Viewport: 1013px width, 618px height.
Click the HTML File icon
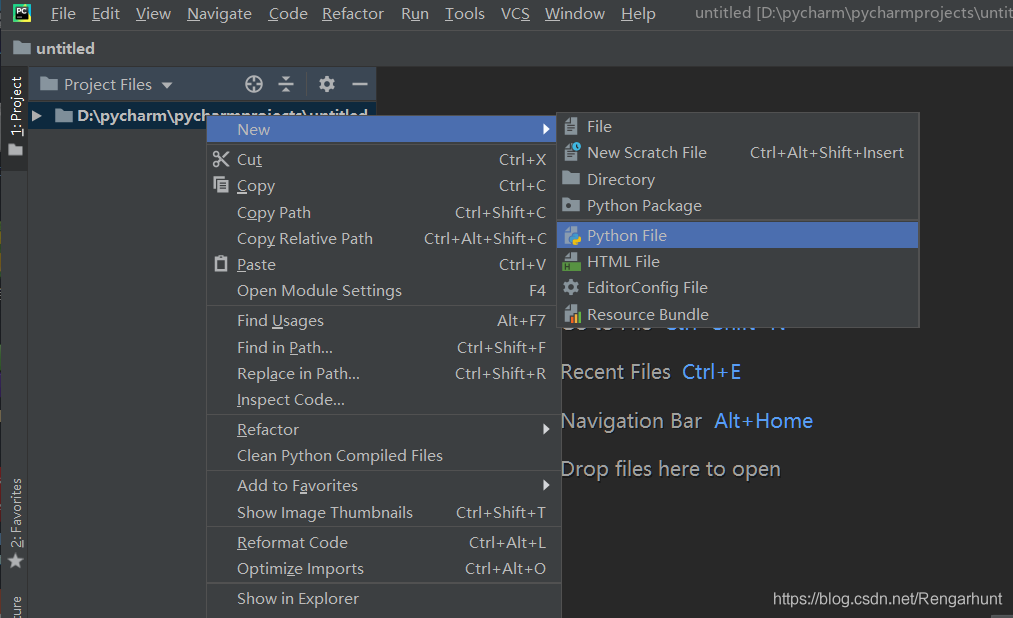572,262
